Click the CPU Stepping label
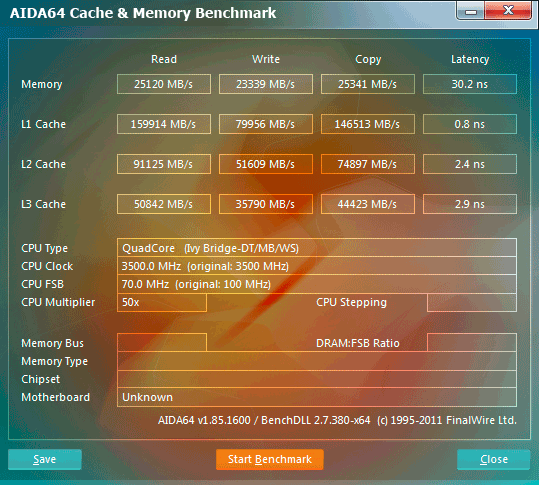Viewport: 539px width, 485px height. [x=351, y=302]
